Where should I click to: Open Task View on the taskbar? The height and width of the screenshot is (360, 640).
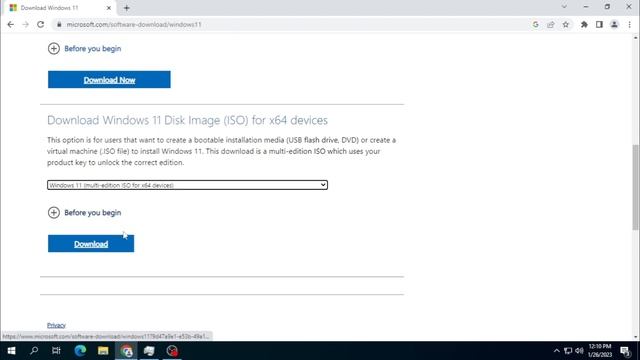pos(56,351)
